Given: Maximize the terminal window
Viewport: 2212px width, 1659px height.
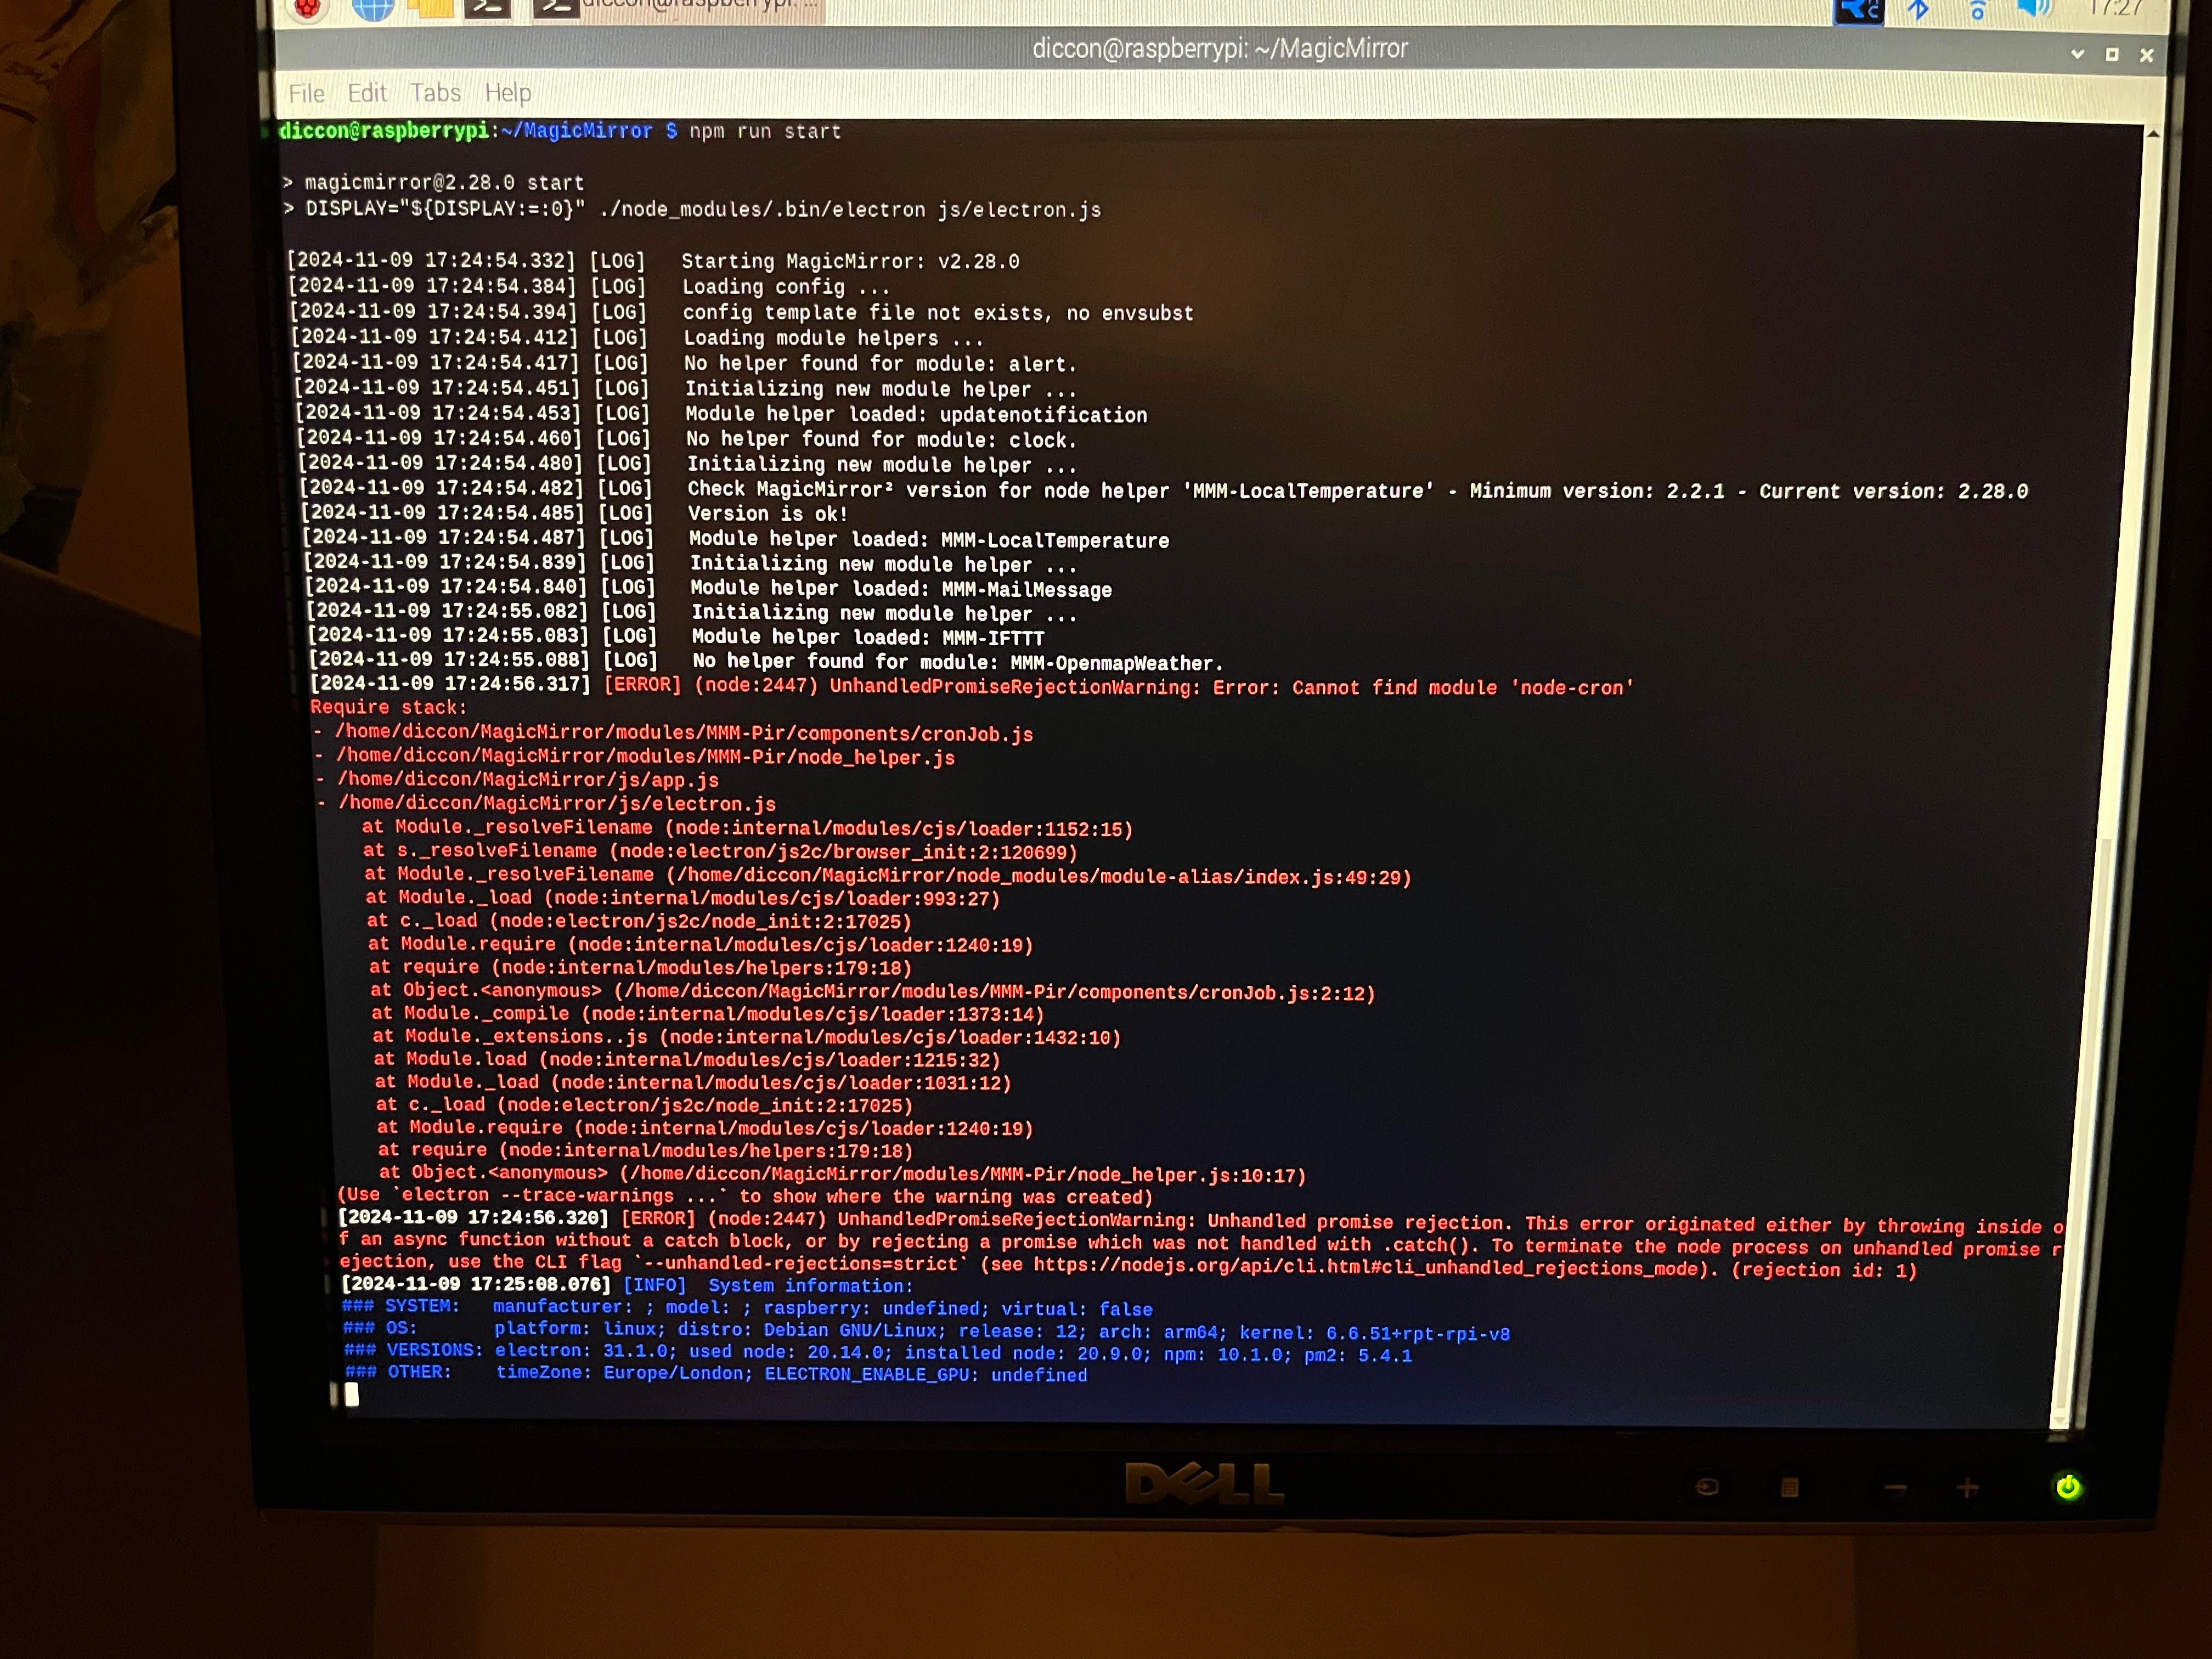Looking at the screenshot, I should [x=2112, y=55].
